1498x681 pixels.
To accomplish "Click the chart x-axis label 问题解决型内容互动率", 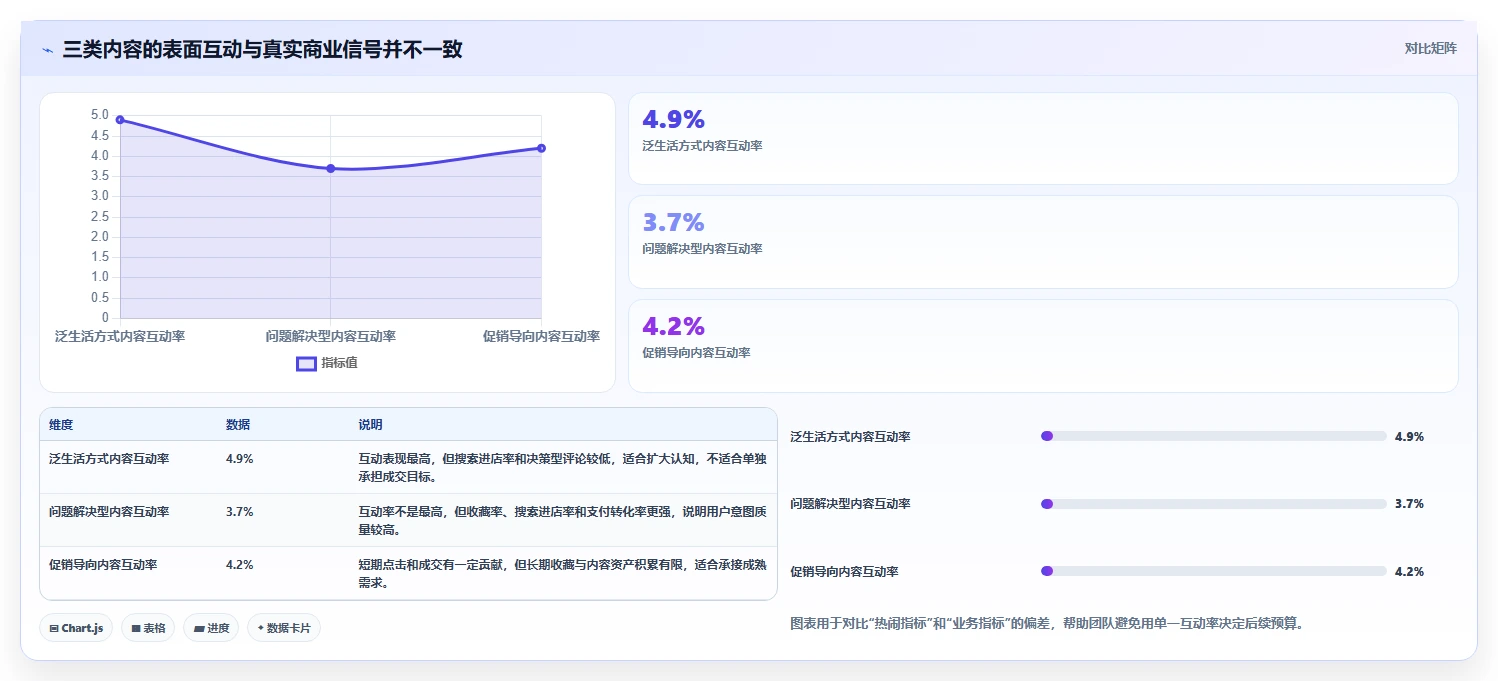I will pos(331,336).
